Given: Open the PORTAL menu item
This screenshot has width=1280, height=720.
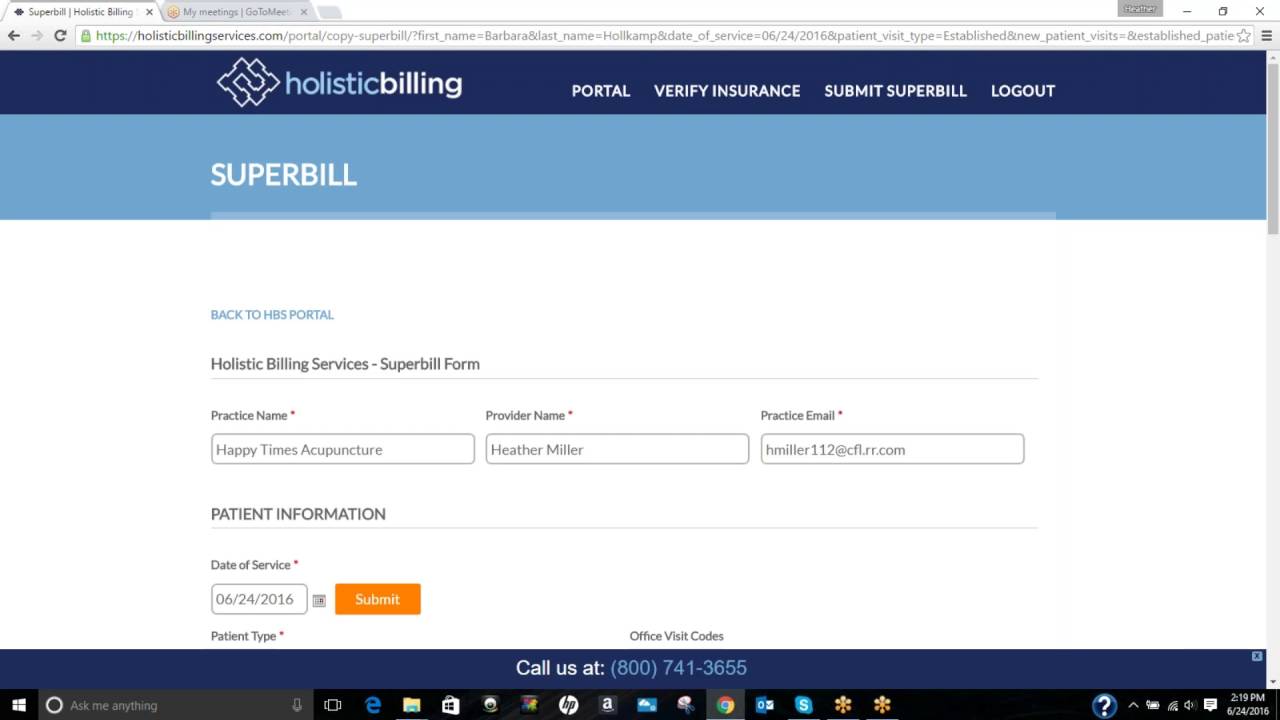Looking at the screenshot, I should (x=601, y=91).
